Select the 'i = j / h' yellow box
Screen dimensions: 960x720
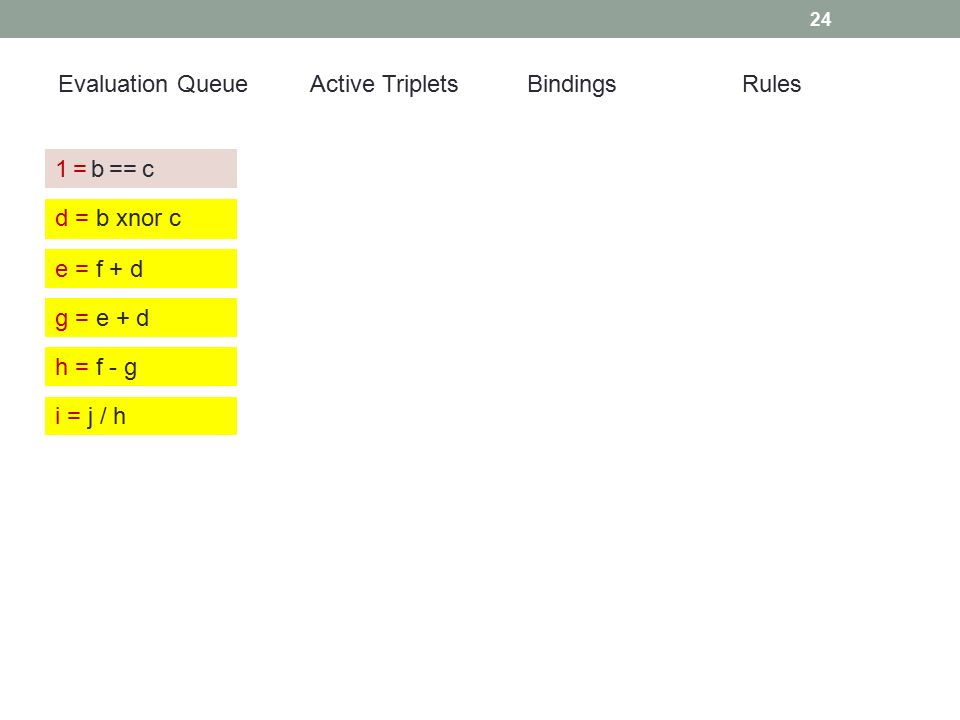point(141,416)
